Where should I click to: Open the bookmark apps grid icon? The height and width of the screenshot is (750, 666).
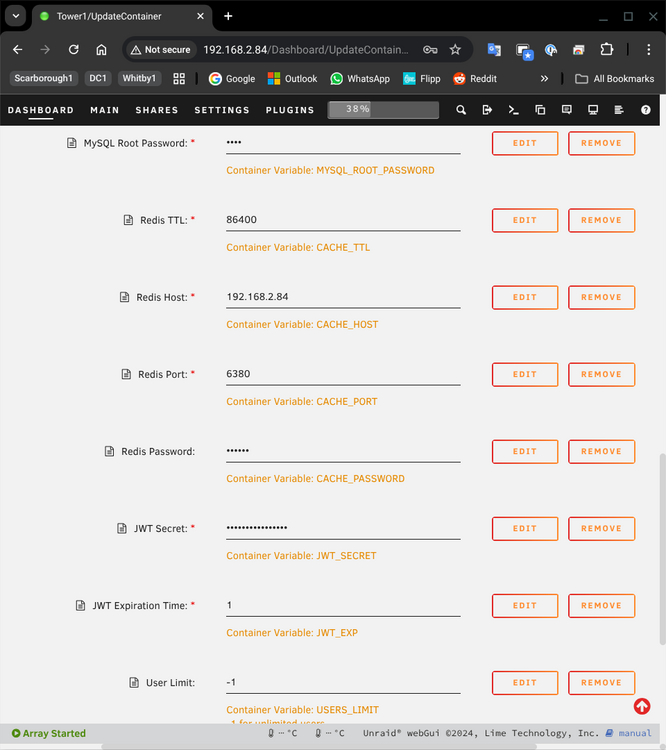[x=179, y=79]
